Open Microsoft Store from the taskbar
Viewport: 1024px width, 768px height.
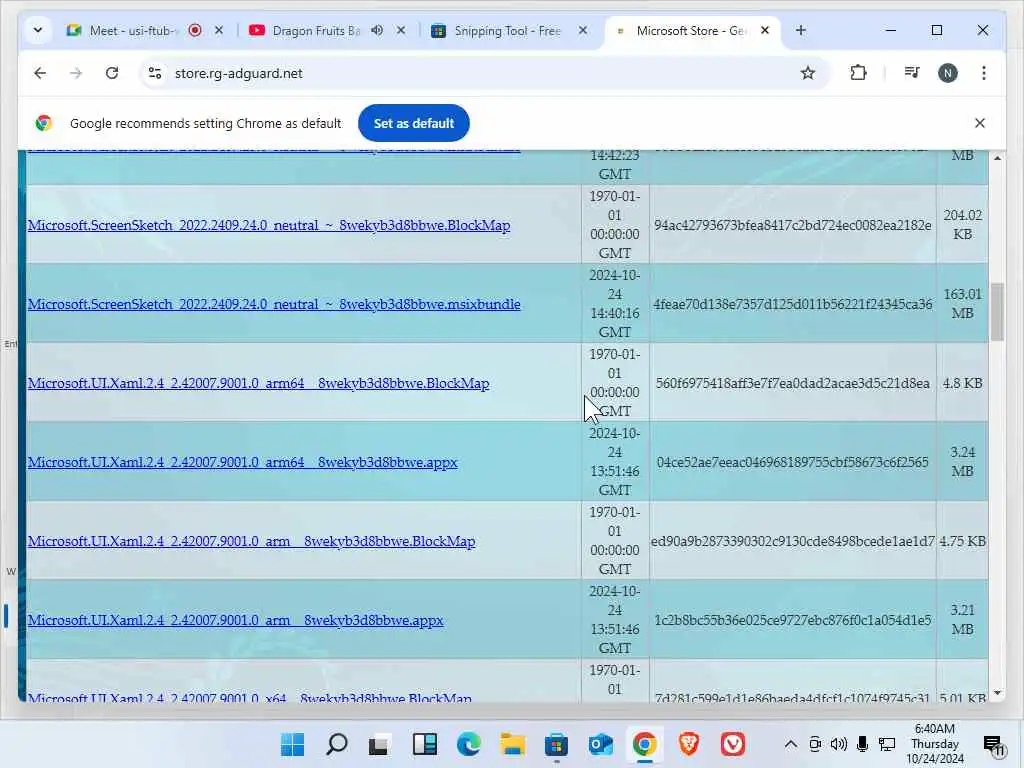(x=556, y=744)
